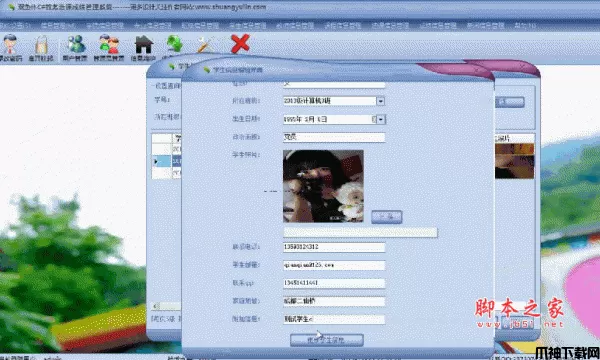Click the empty photo path field below the photo

click(360, 232)
